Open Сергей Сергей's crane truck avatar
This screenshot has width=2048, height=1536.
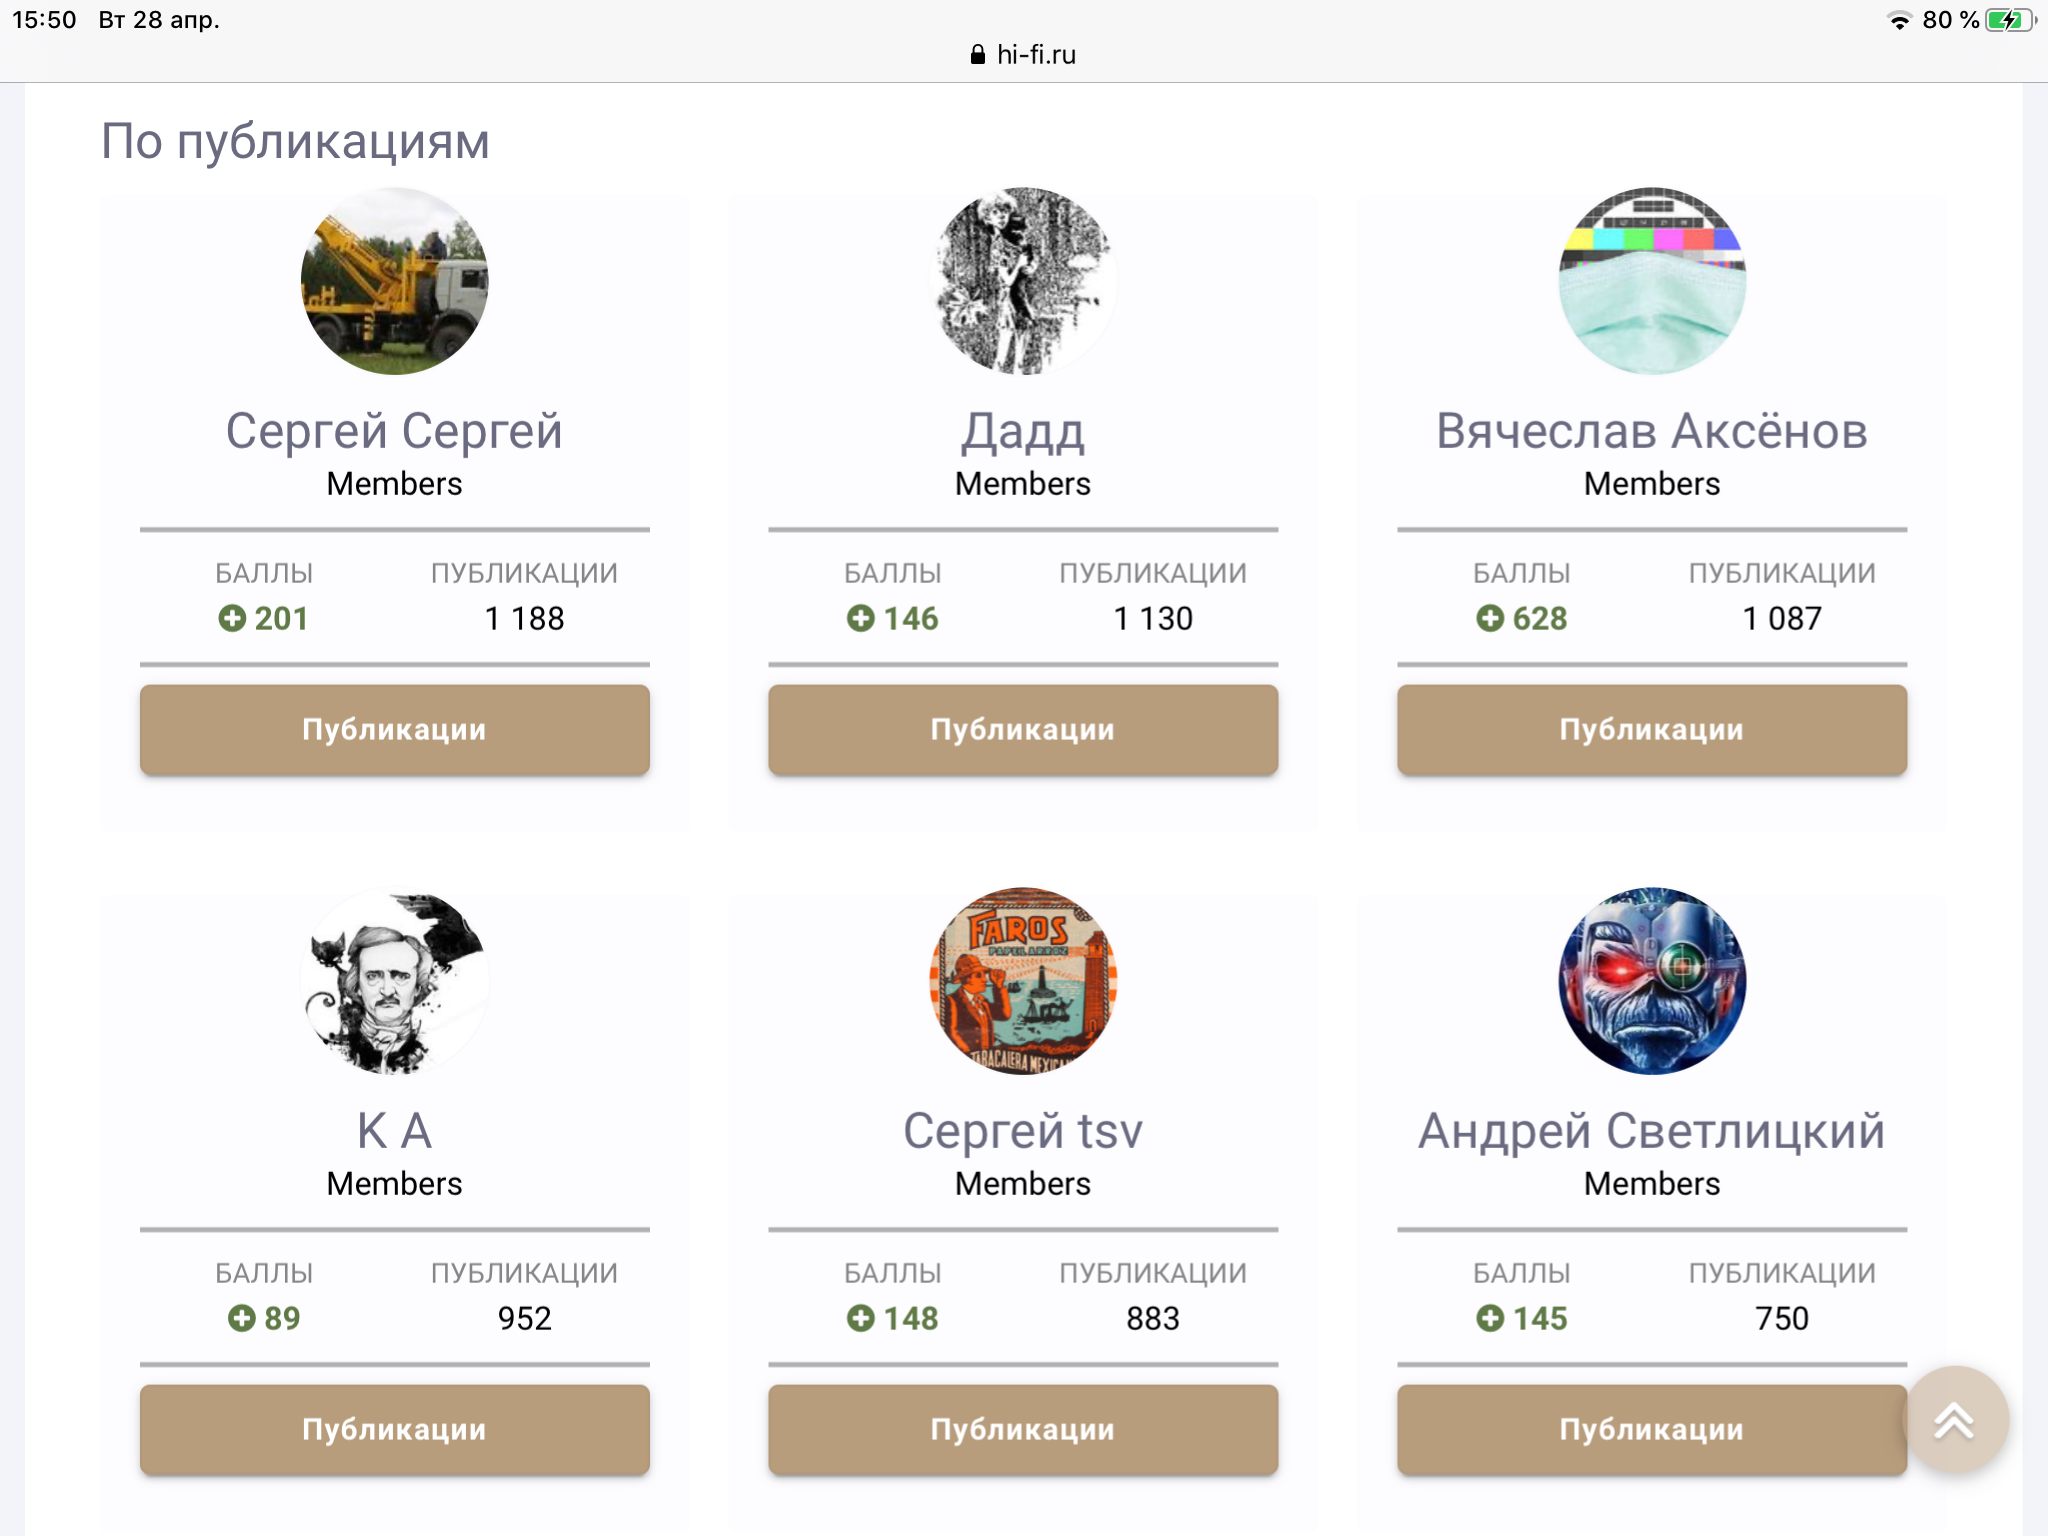pos(394,281)
